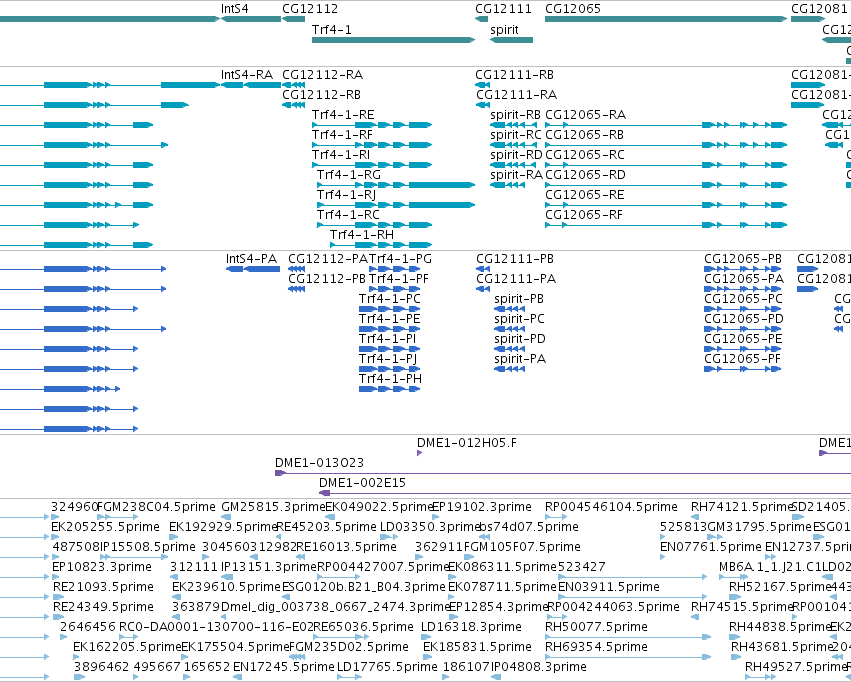Select protein spirit-PB
Screen dimensions: 851x682
pos(510,309)
